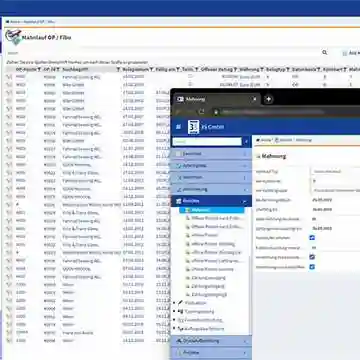Open the Suchbegriff column filter icon
The height and width of the screenshot is (360, 360).
click(119, 70)
